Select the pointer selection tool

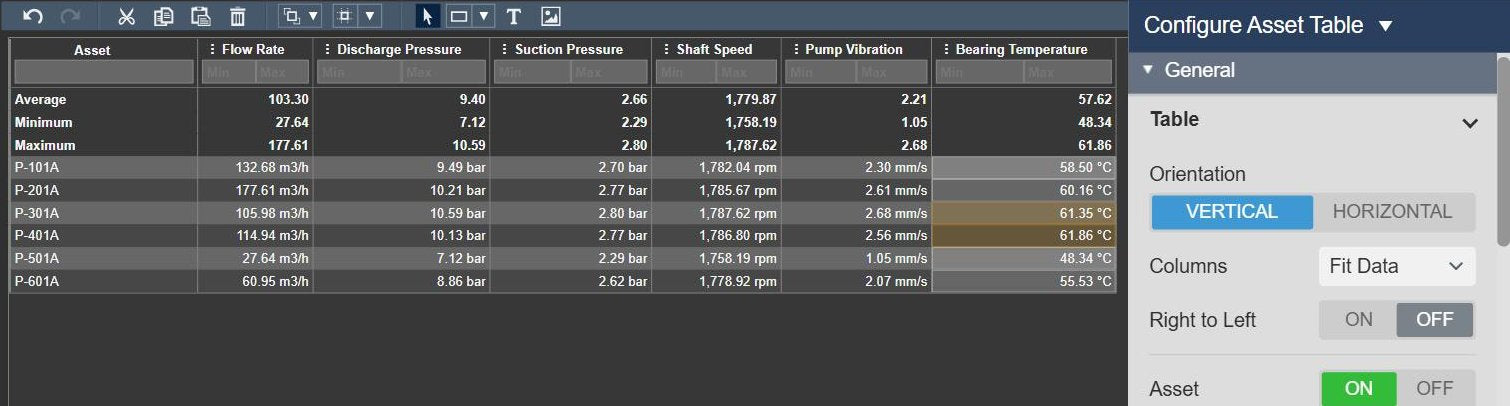tap(428, 16)
